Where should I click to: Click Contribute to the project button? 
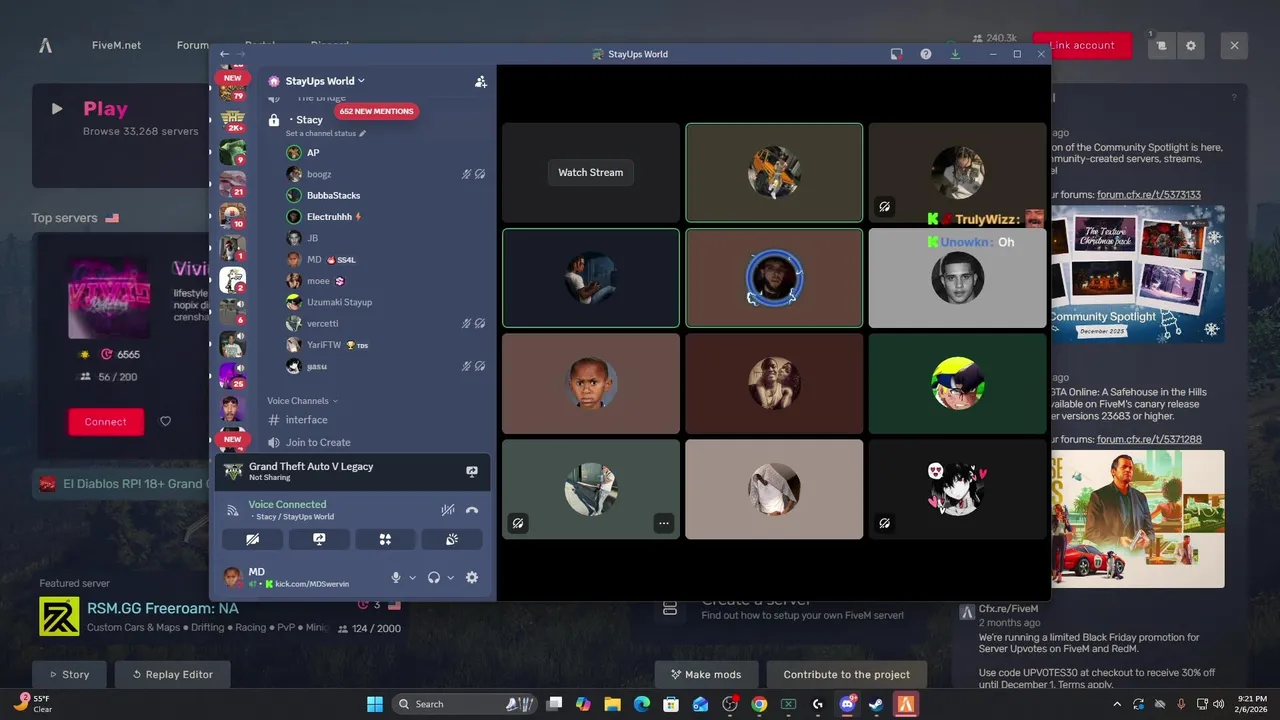click(846, 674)
